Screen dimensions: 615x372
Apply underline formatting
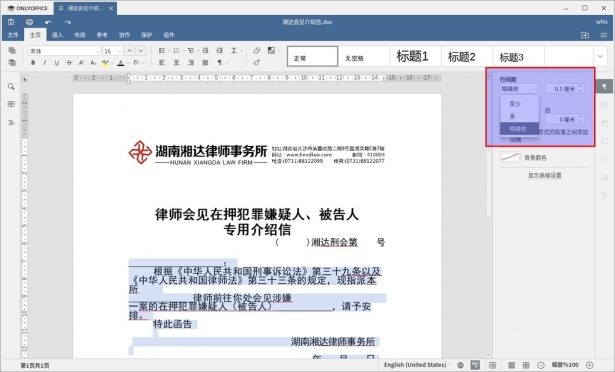tap(57, 62)
